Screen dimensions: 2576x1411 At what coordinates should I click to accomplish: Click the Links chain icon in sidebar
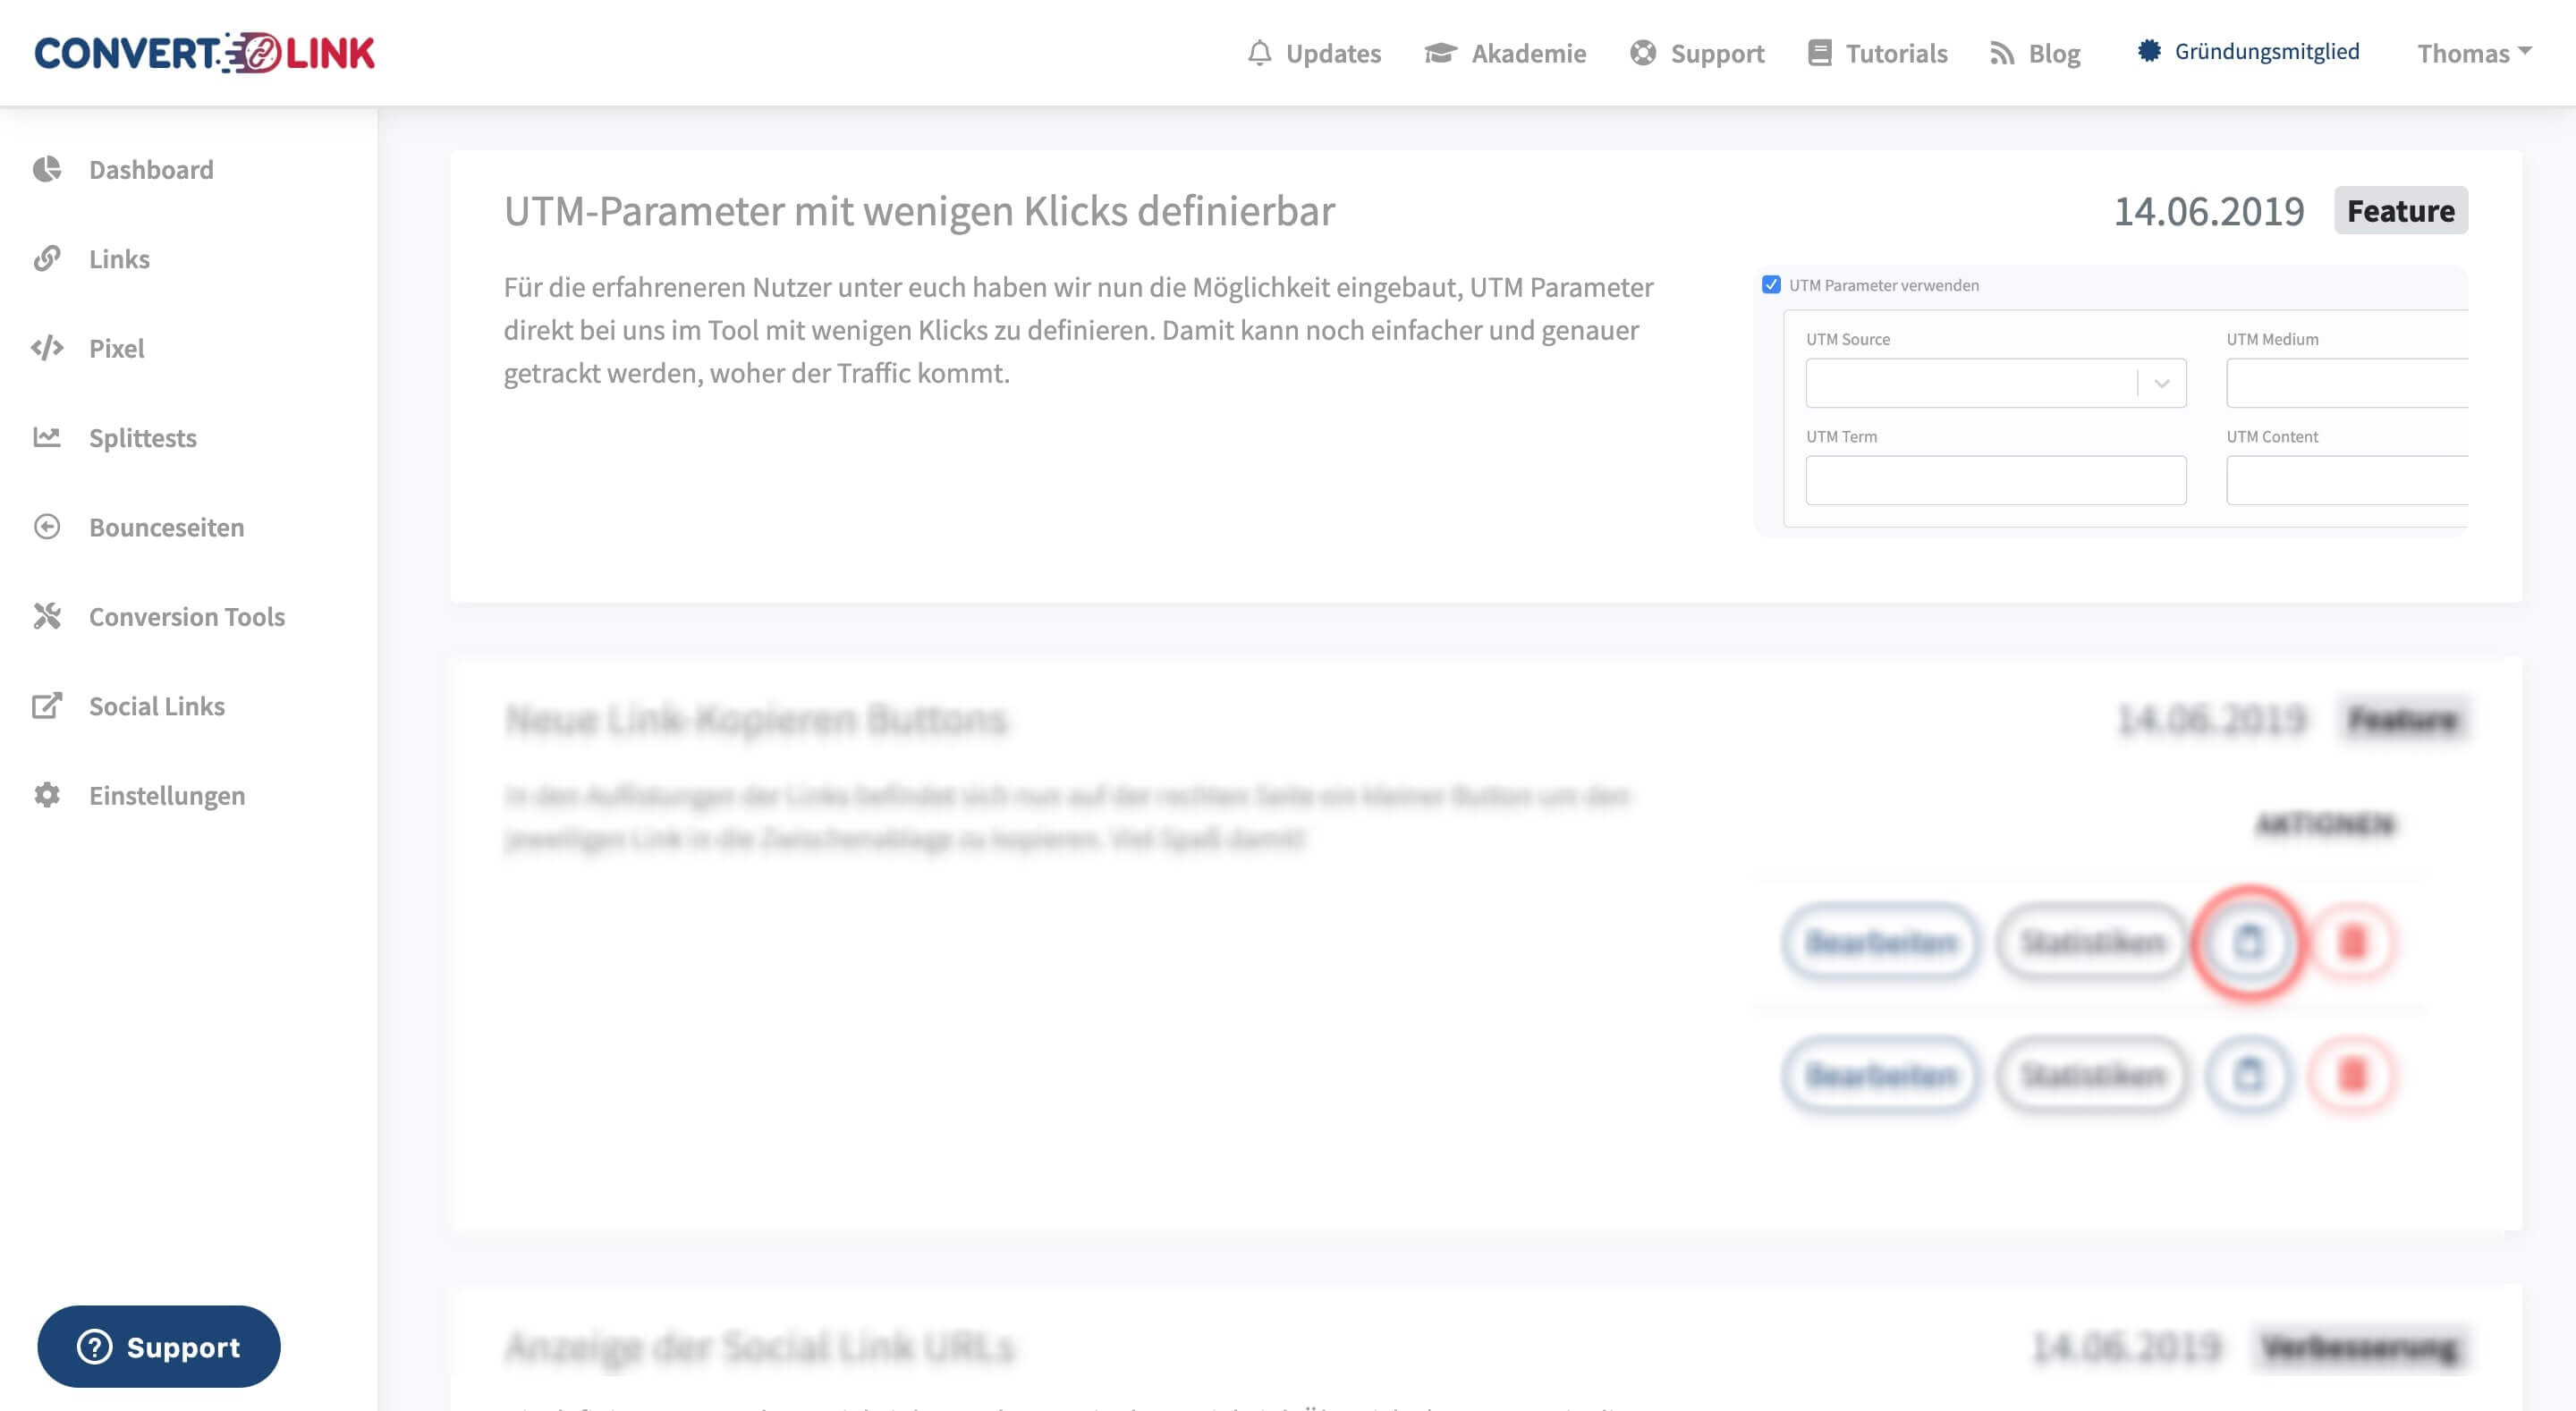tap(47, 259)
